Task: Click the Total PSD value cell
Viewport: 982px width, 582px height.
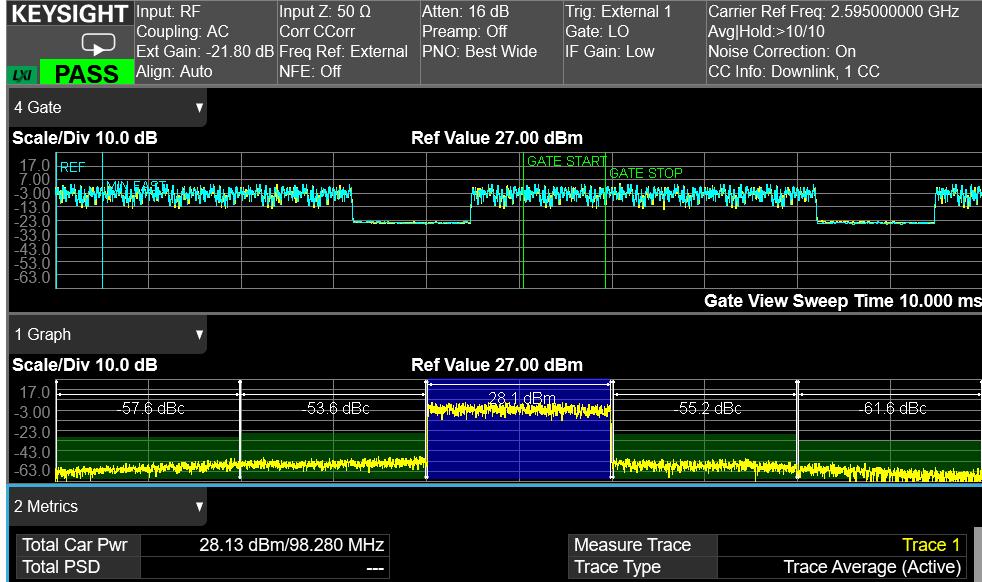Action: tap(265, 568)
